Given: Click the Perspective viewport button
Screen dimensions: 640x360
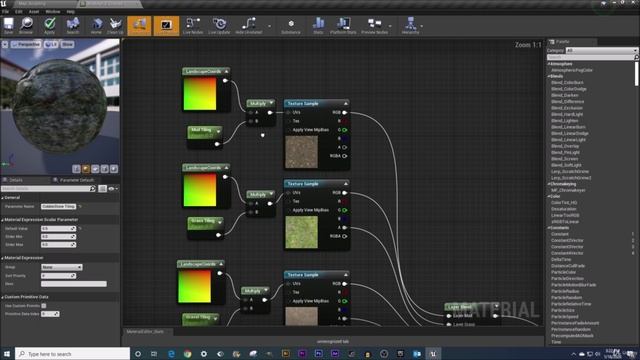Looking at the screenshot, I should pyautogui.click(x=26, y=44).
